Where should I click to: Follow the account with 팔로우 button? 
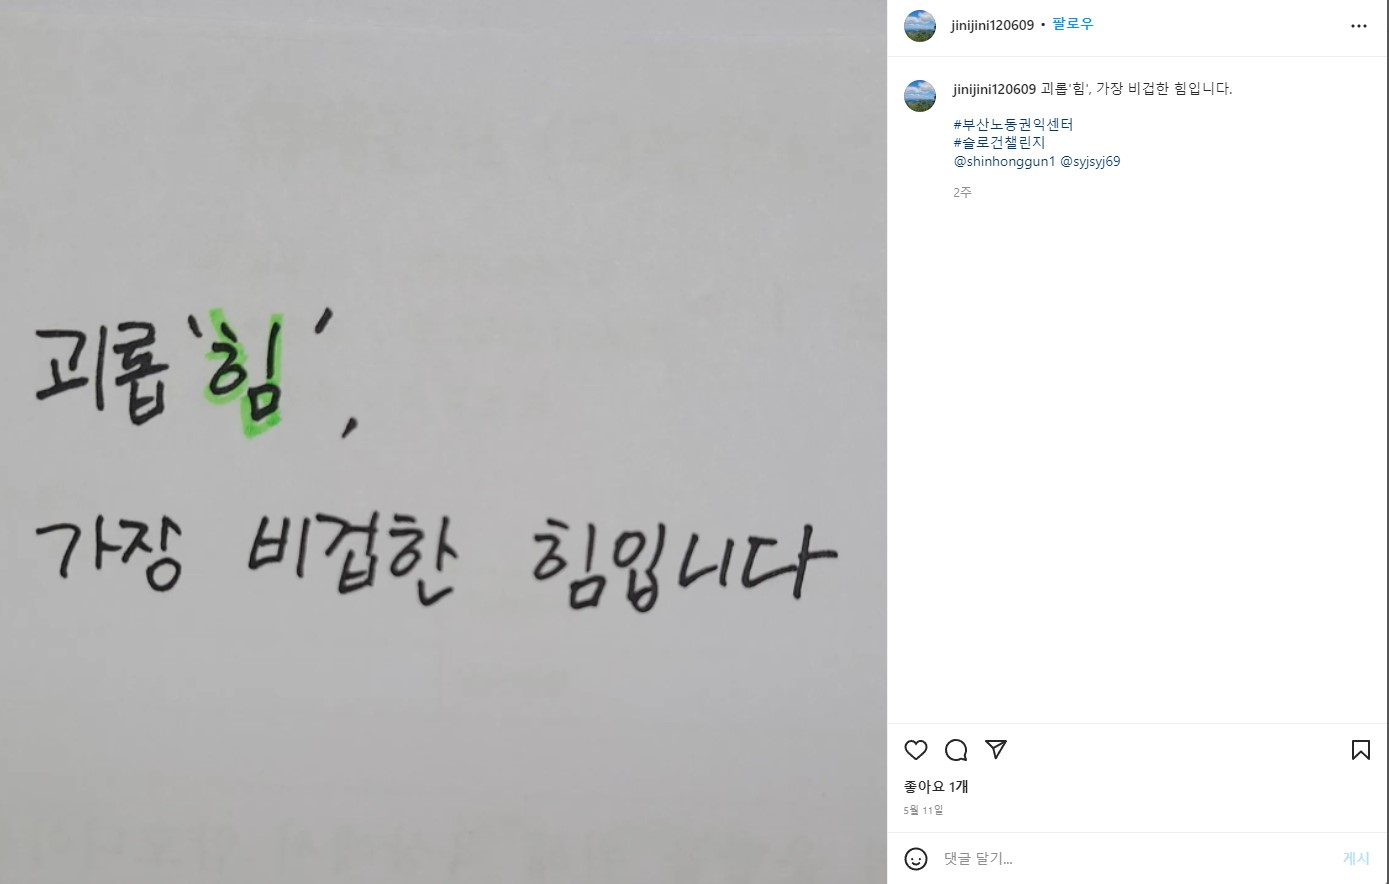[1073, 24]
